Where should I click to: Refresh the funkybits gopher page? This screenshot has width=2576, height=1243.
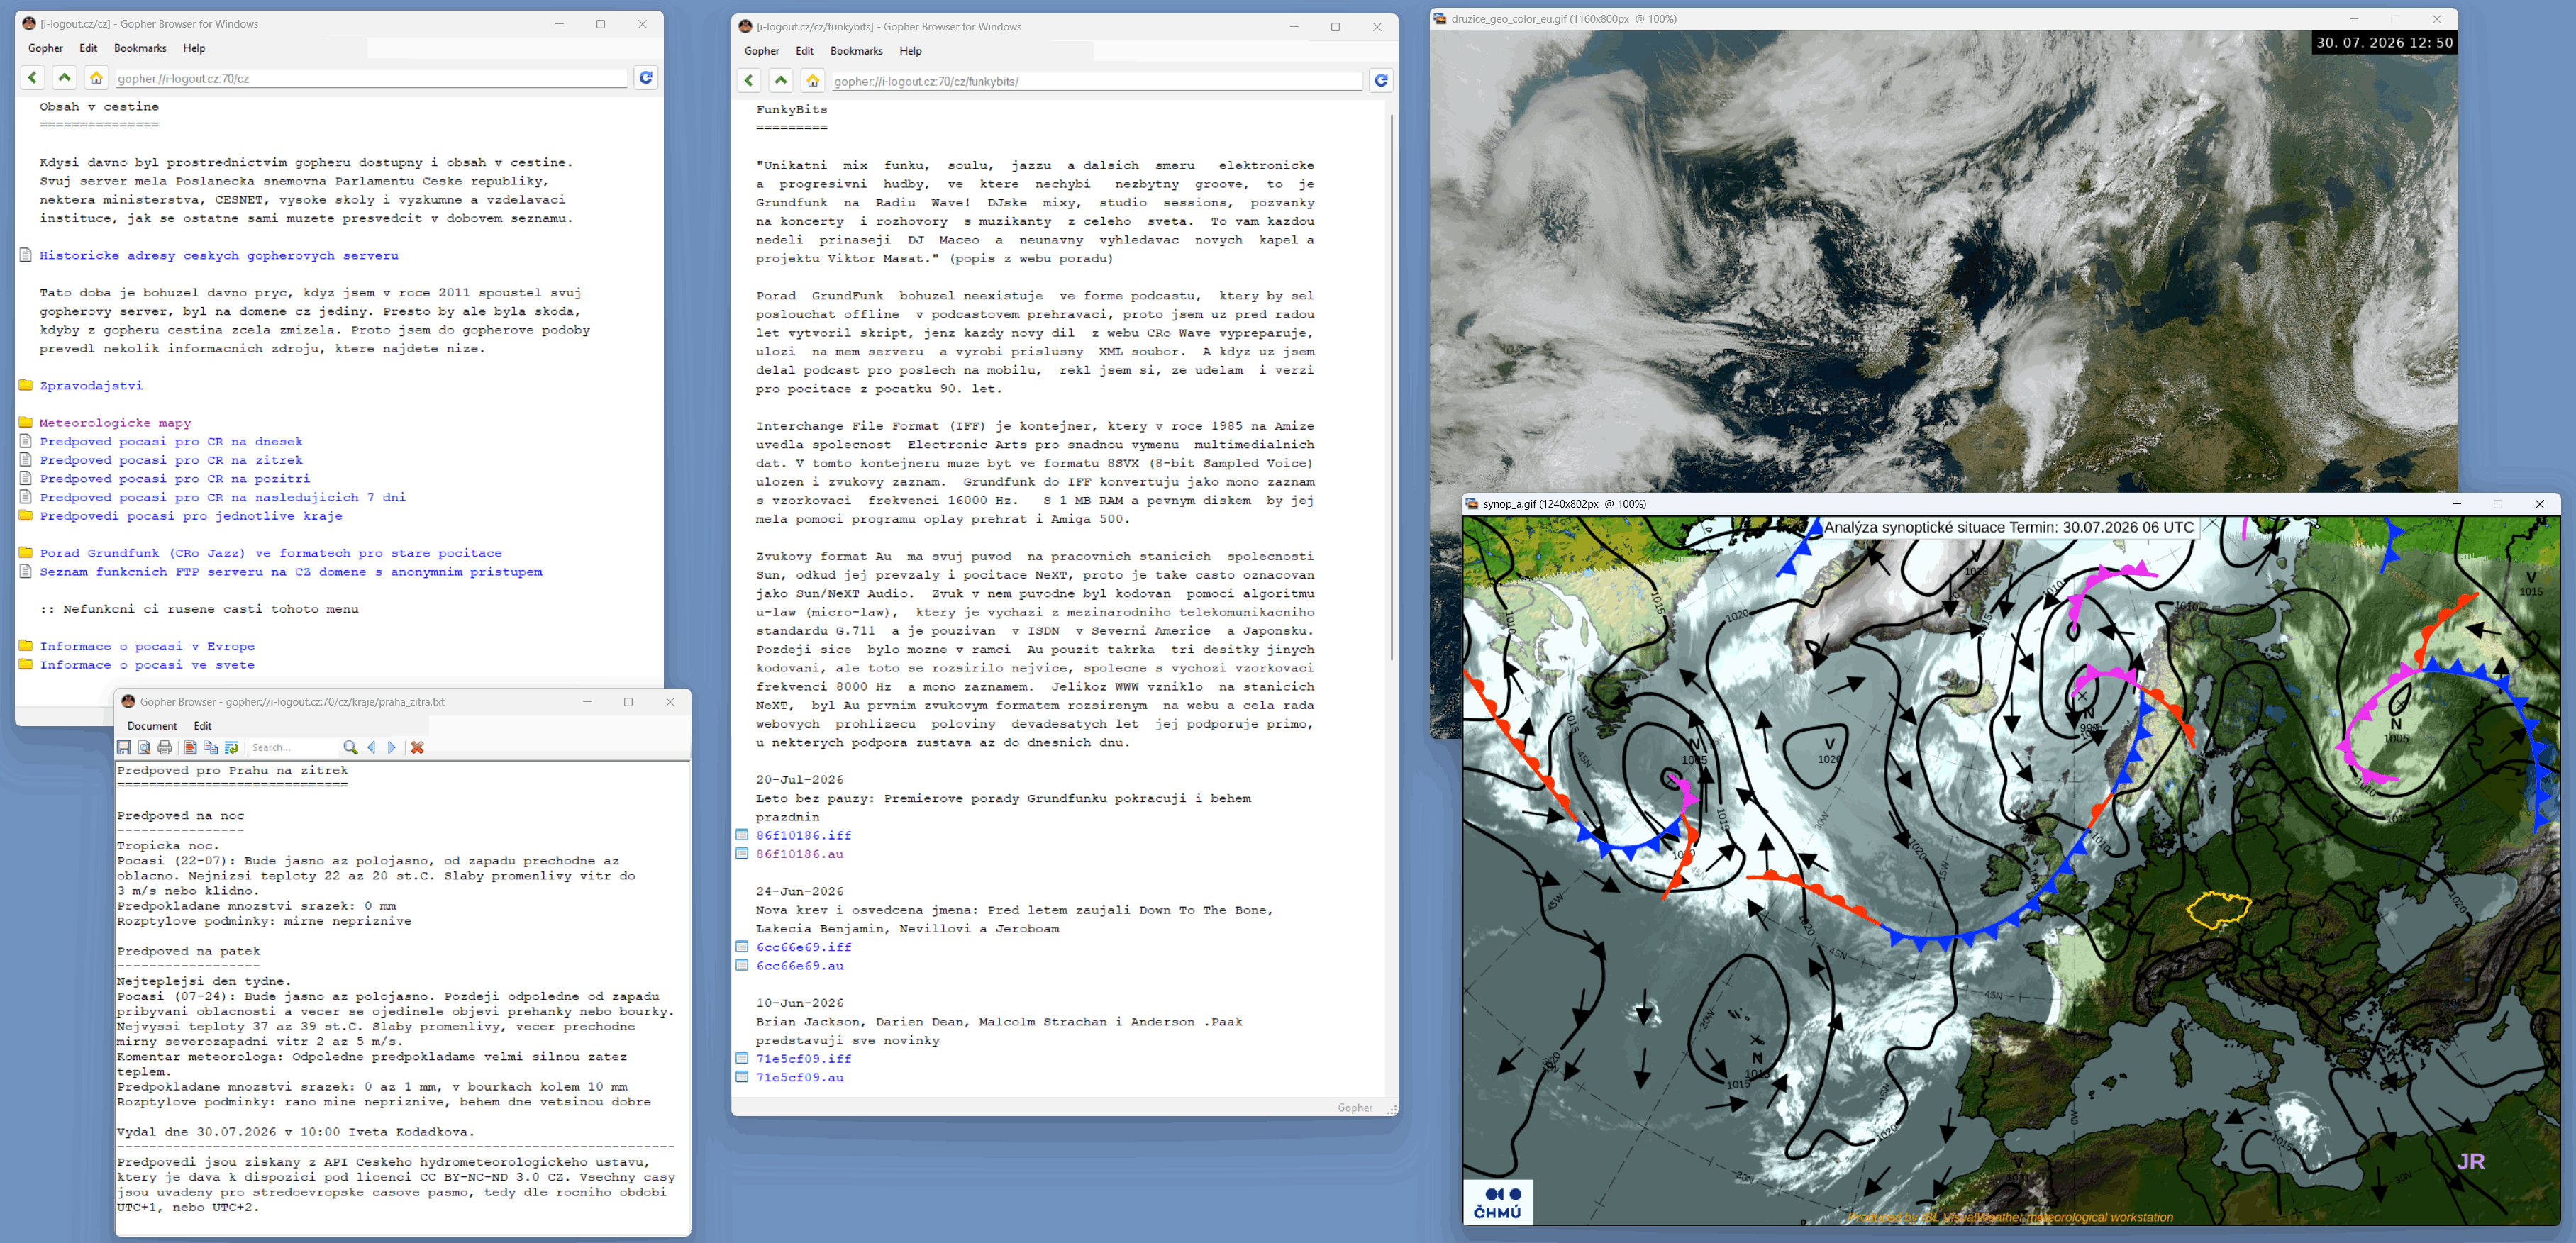1381,81
